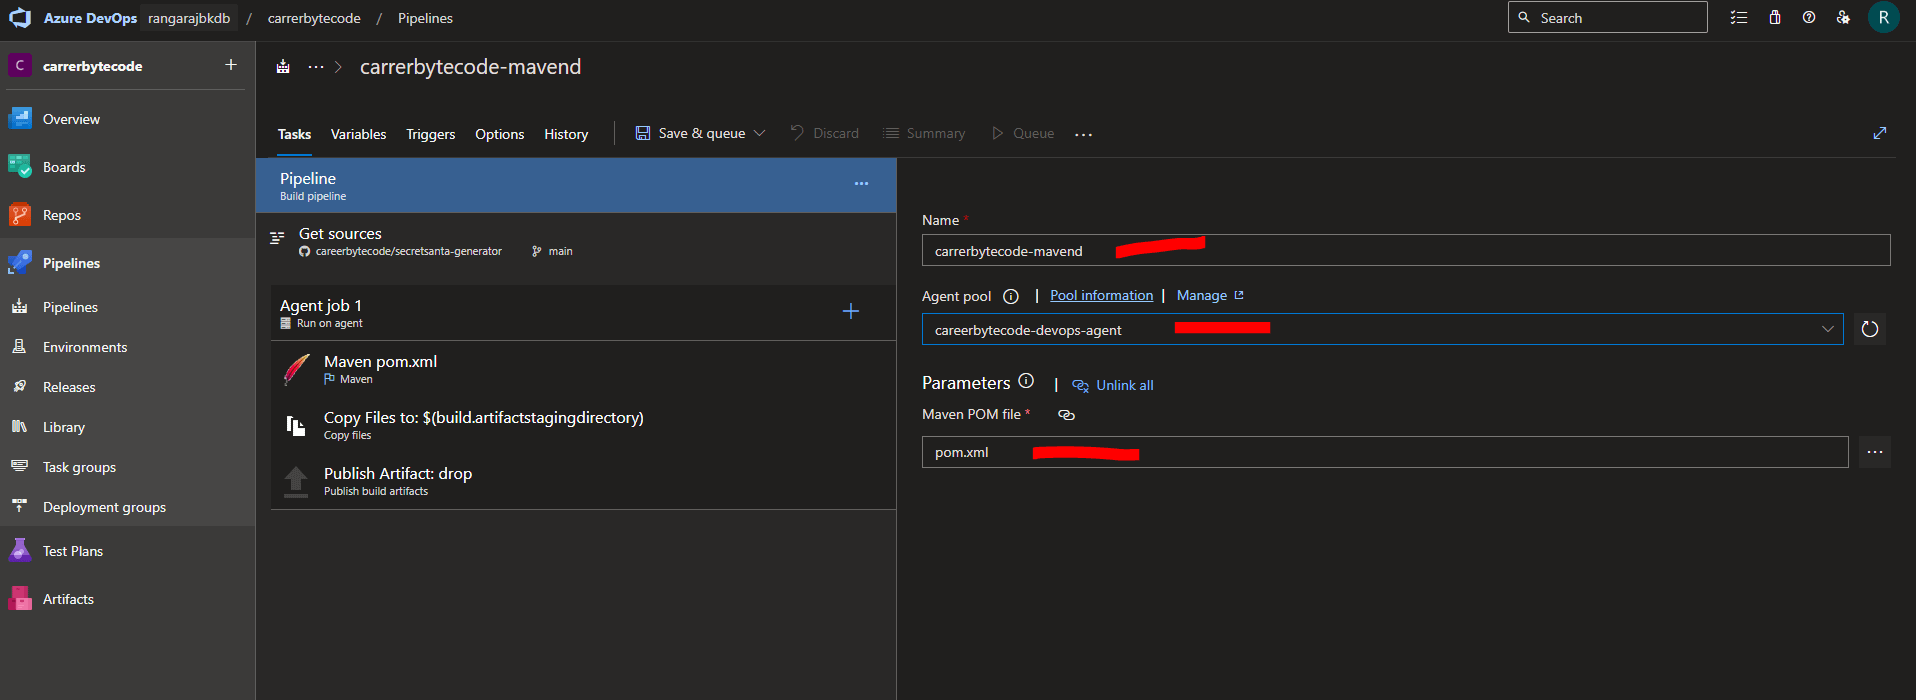Screen dimensions: 1916x700
Task: Click the Azure DevOps logo icon
Action: [x=20, y=18]
